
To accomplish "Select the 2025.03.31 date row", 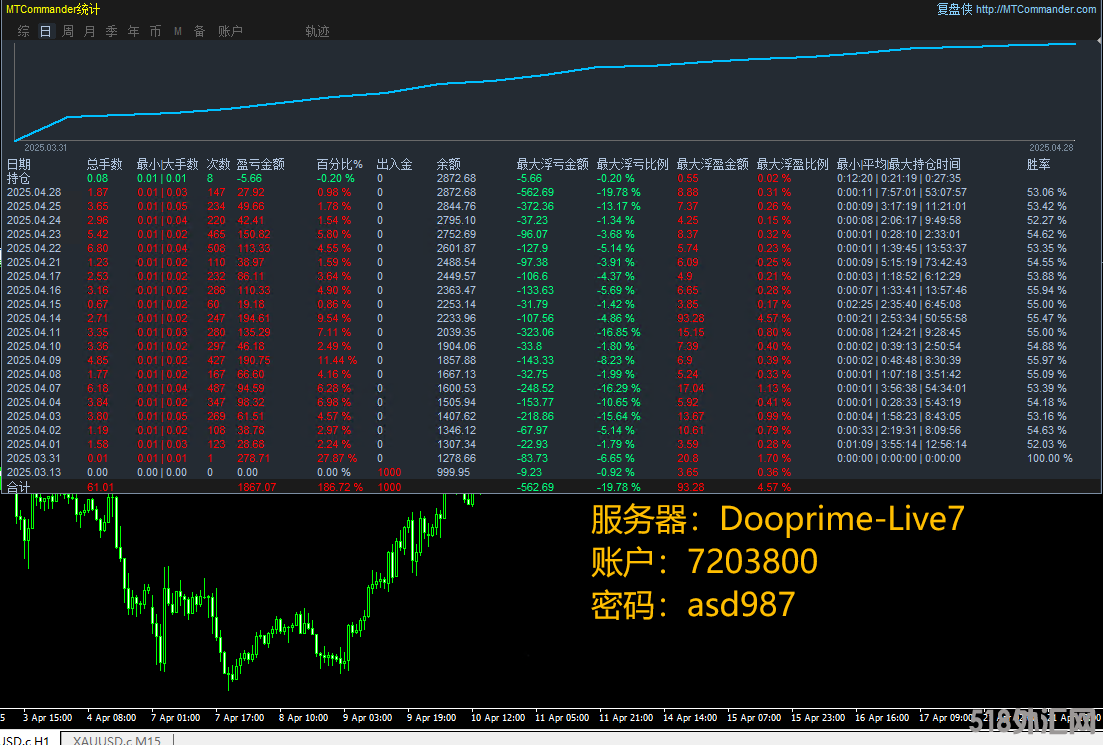I will [x=34, y=459].
